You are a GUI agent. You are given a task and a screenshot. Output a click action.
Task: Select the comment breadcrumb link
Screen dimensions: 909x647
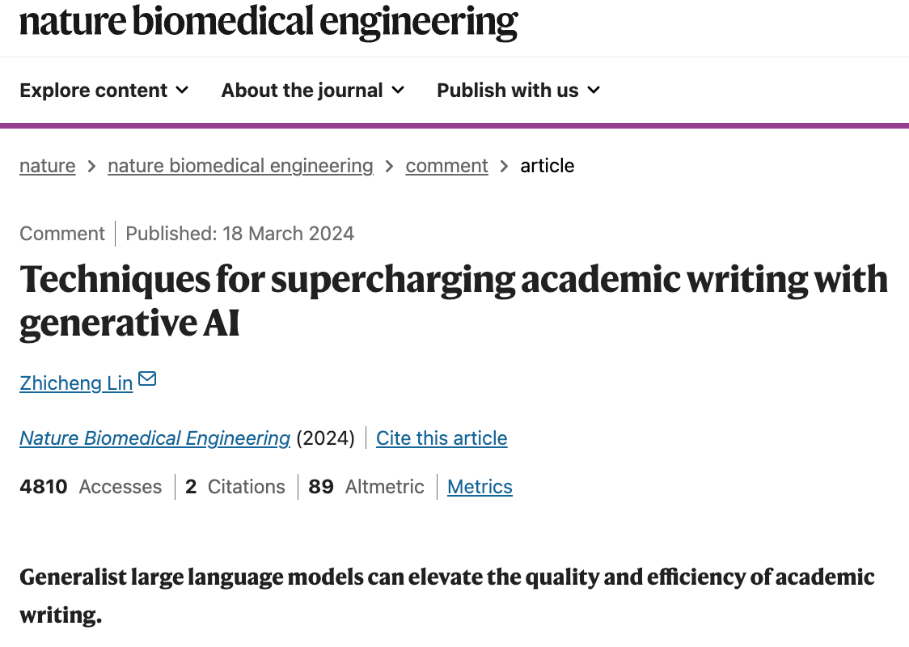pos(446,166)
